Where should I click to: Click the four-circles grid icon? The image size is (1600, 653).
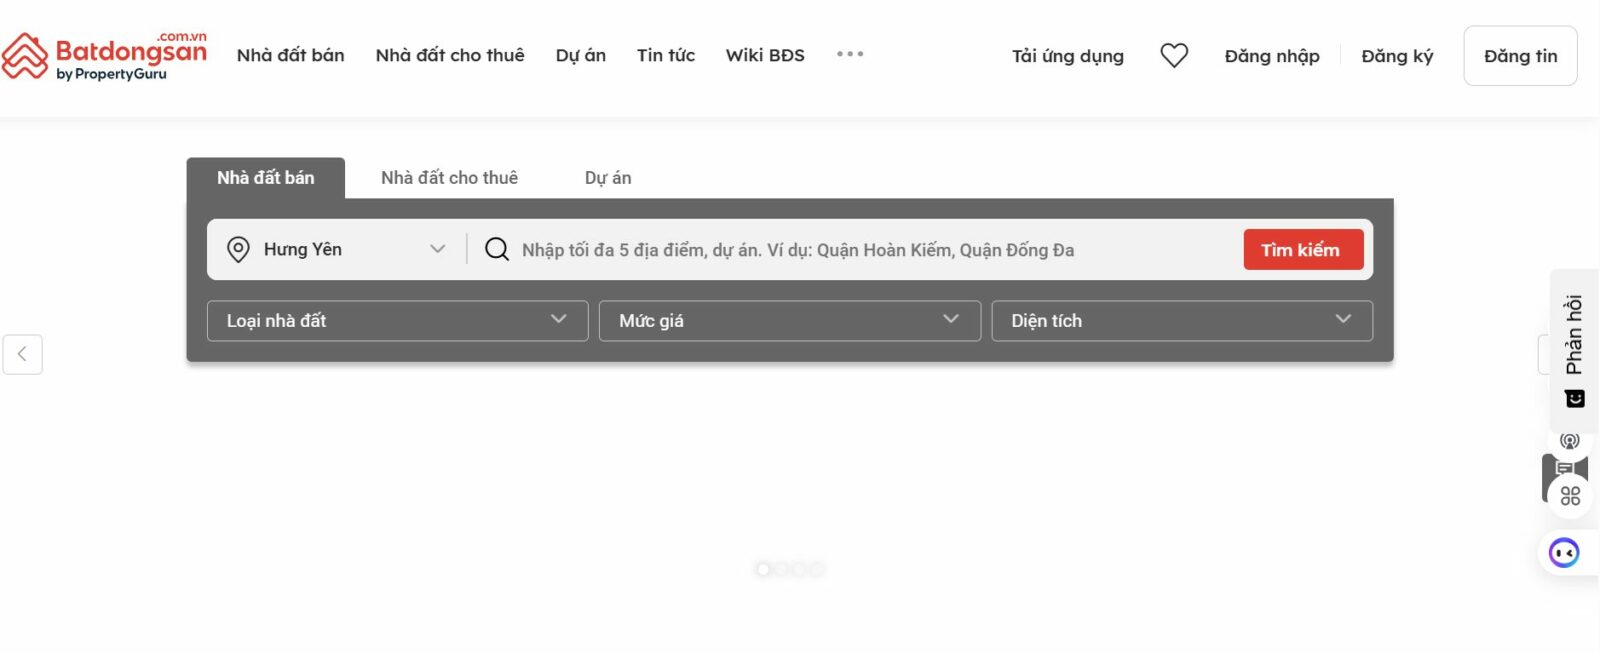click(x=1570, y=496)
